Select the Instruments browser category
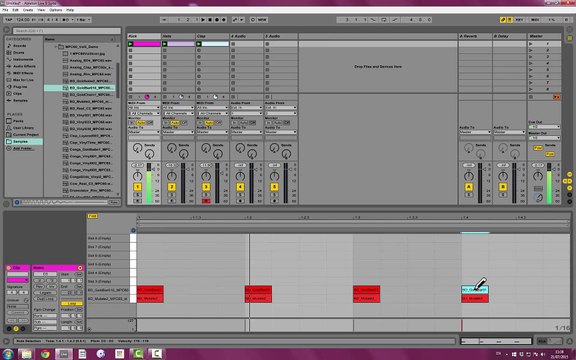 23,60
